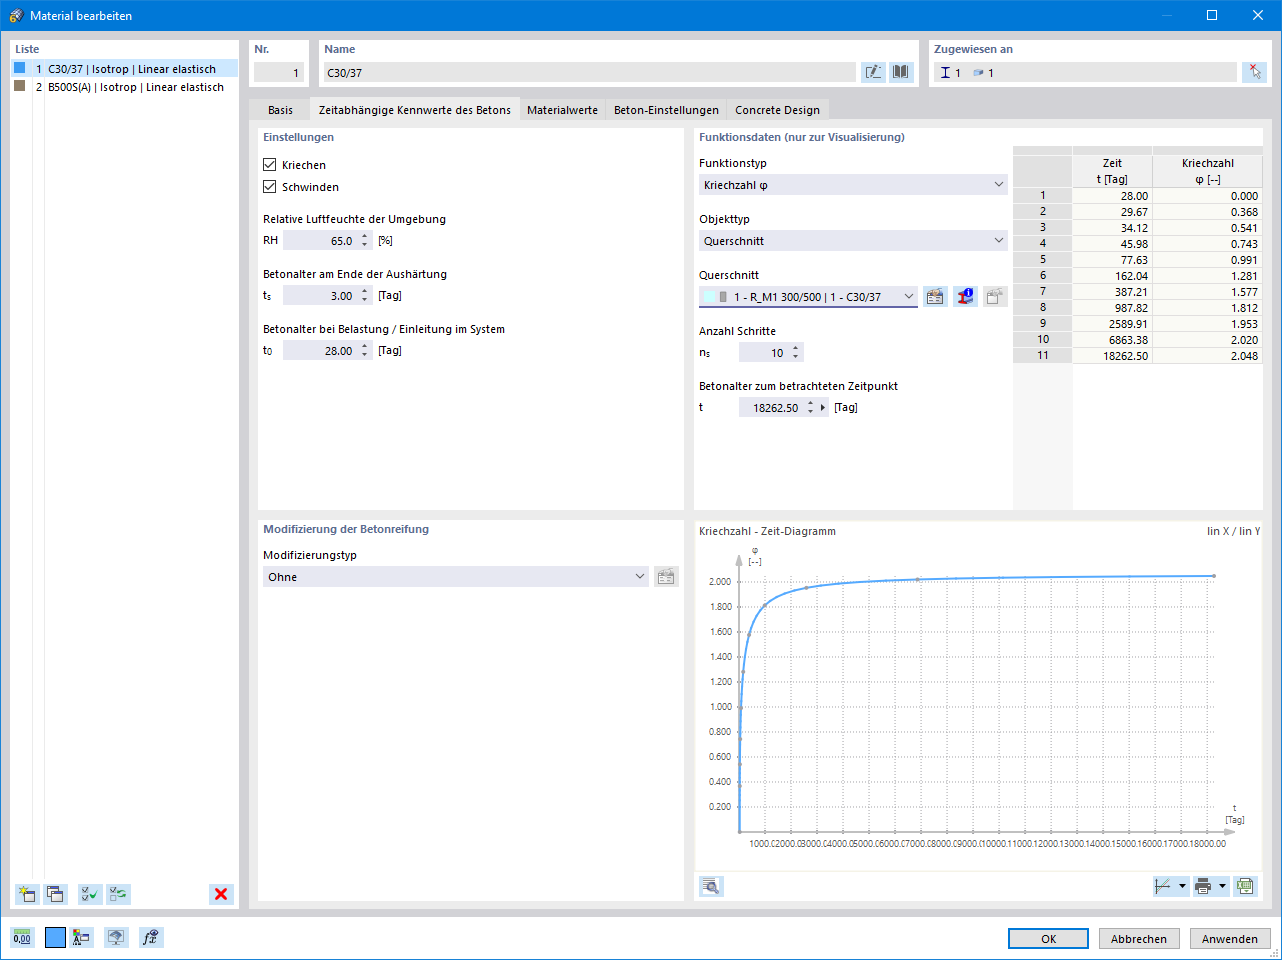The image size is (1282, 960).
Task: Open the dropdown arrow beside the axis settings icon
Action: [1183, 886]
